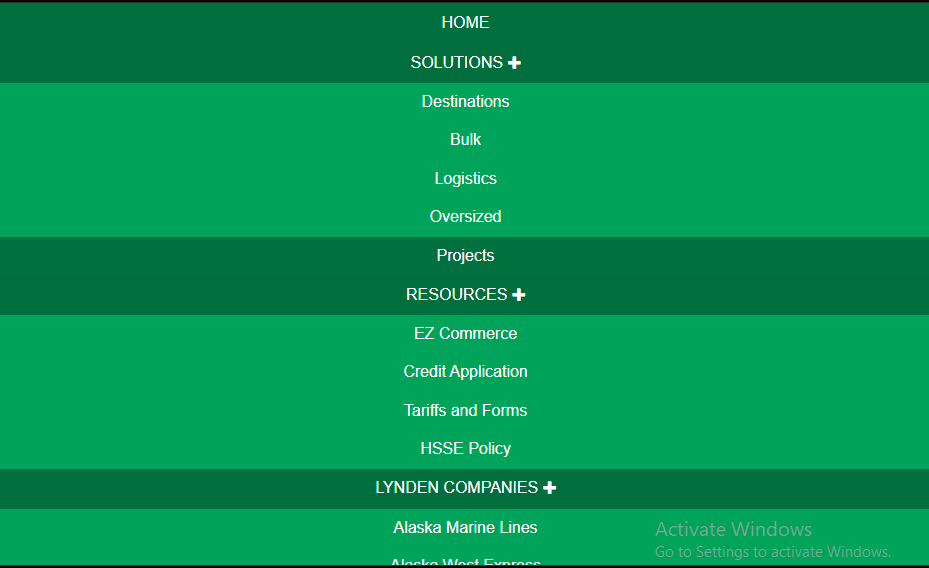This screenshot has height=568, width=929.
Task: Click the plus icon next to SOLUTIONS
Action: [x=515, y=63]
